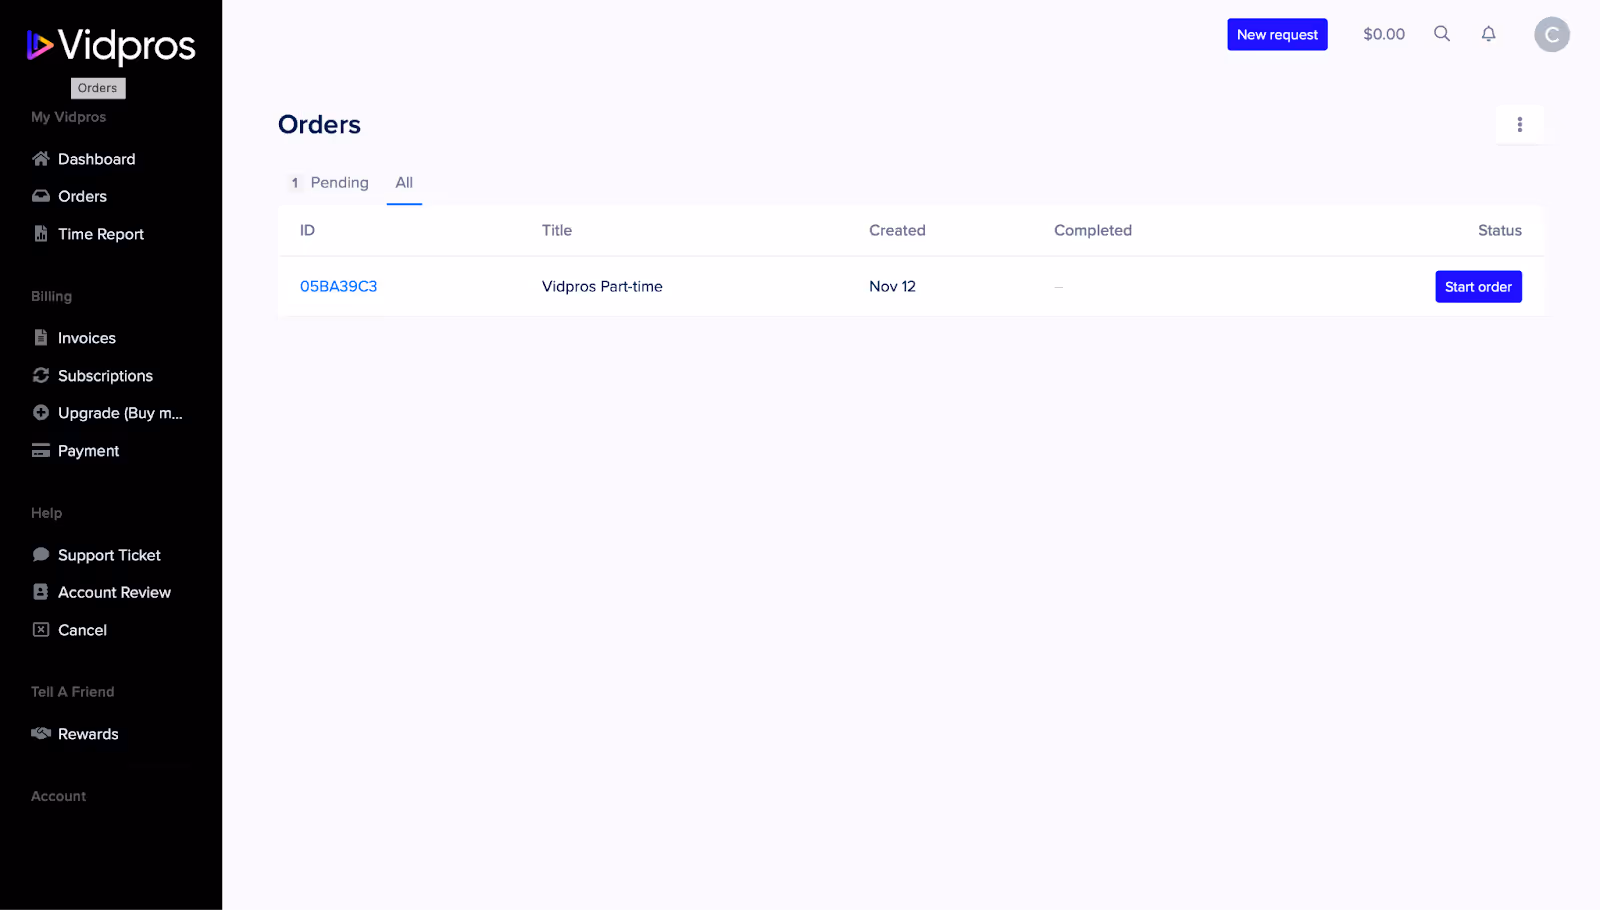Click the $0.00 balance
This screenshot has width=1600, height=910.
click(1384, 34)
